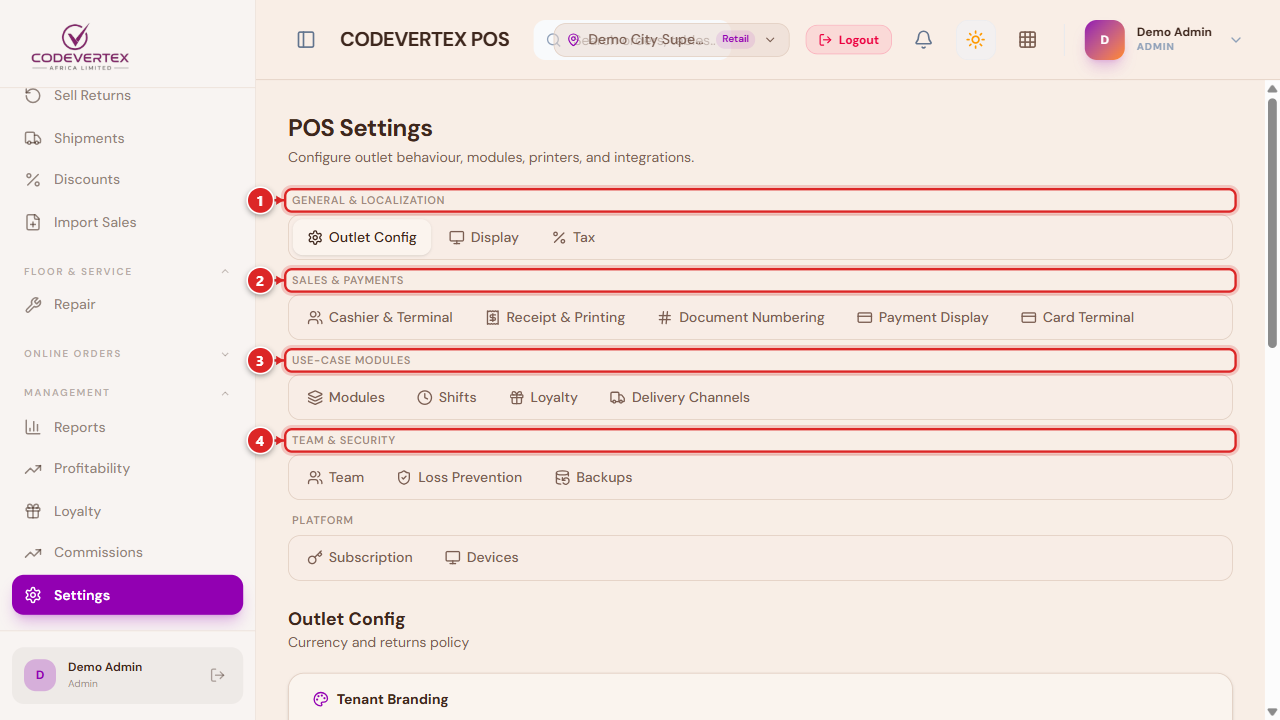Screen dimensions: 1280x720
Task: Open Sell Returns in the sidebar
Action: click(x=127, y=96)
